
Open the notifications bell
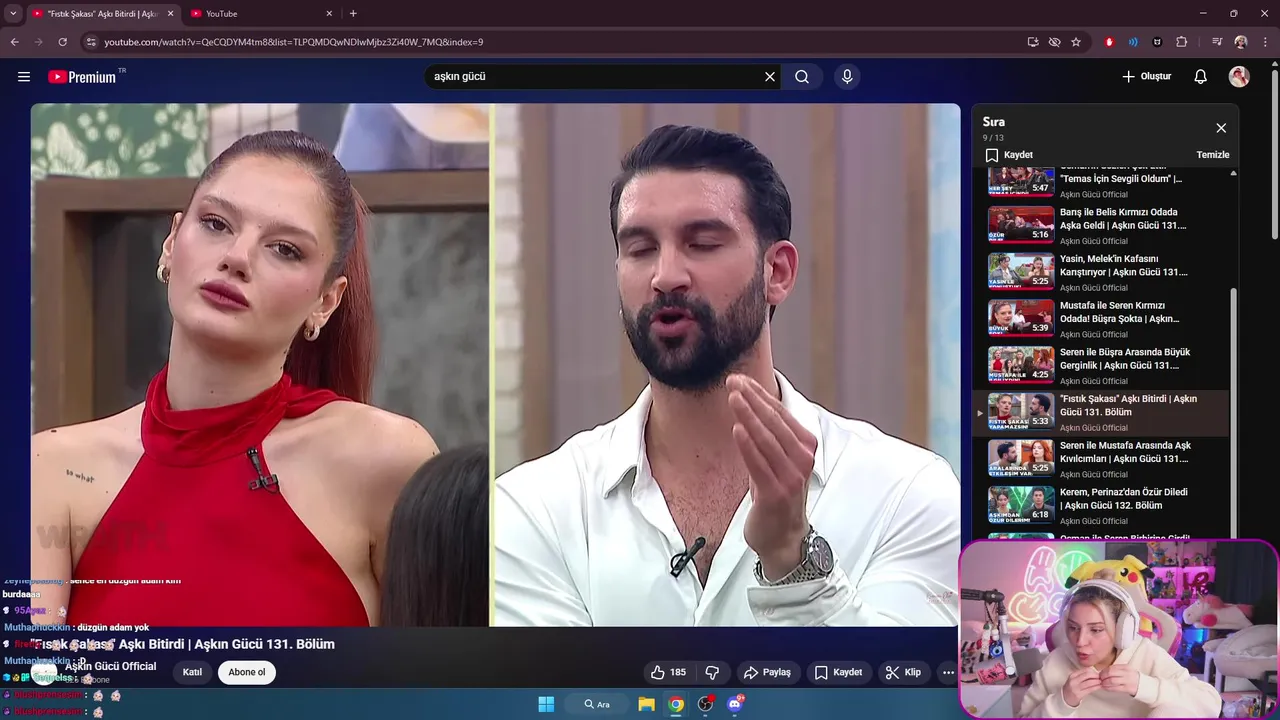point(1201,77)
